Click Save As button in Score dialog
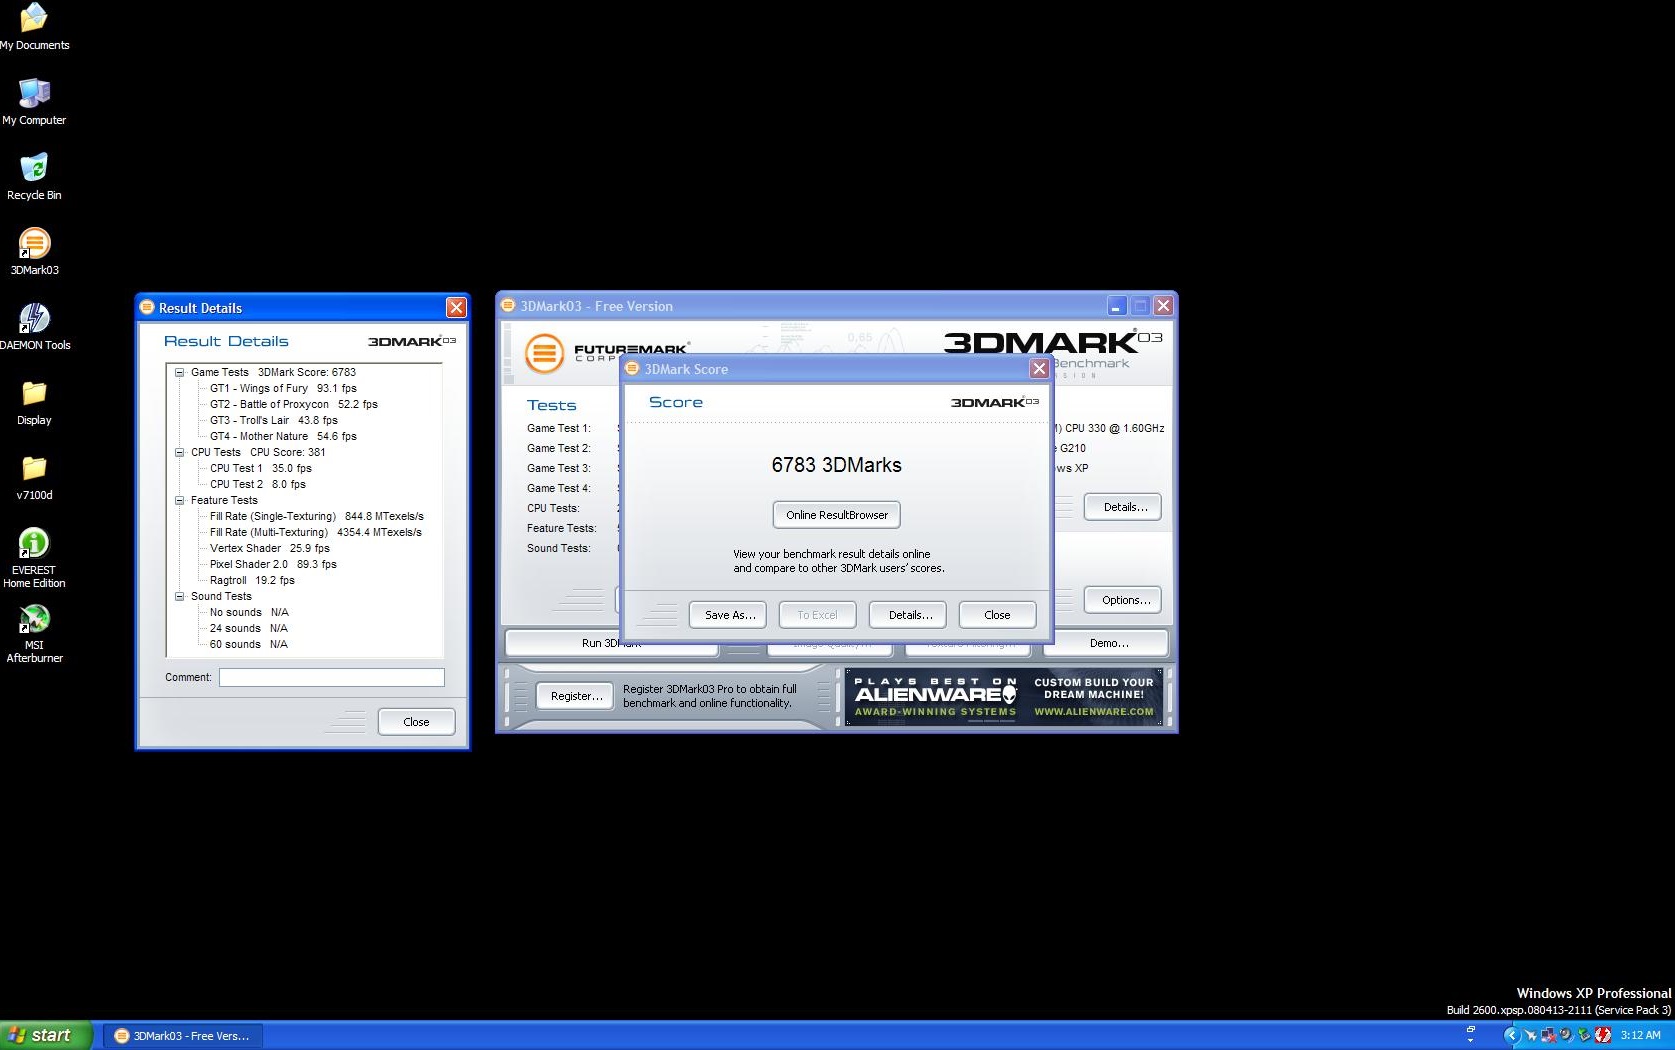 [x=728, y=615]
